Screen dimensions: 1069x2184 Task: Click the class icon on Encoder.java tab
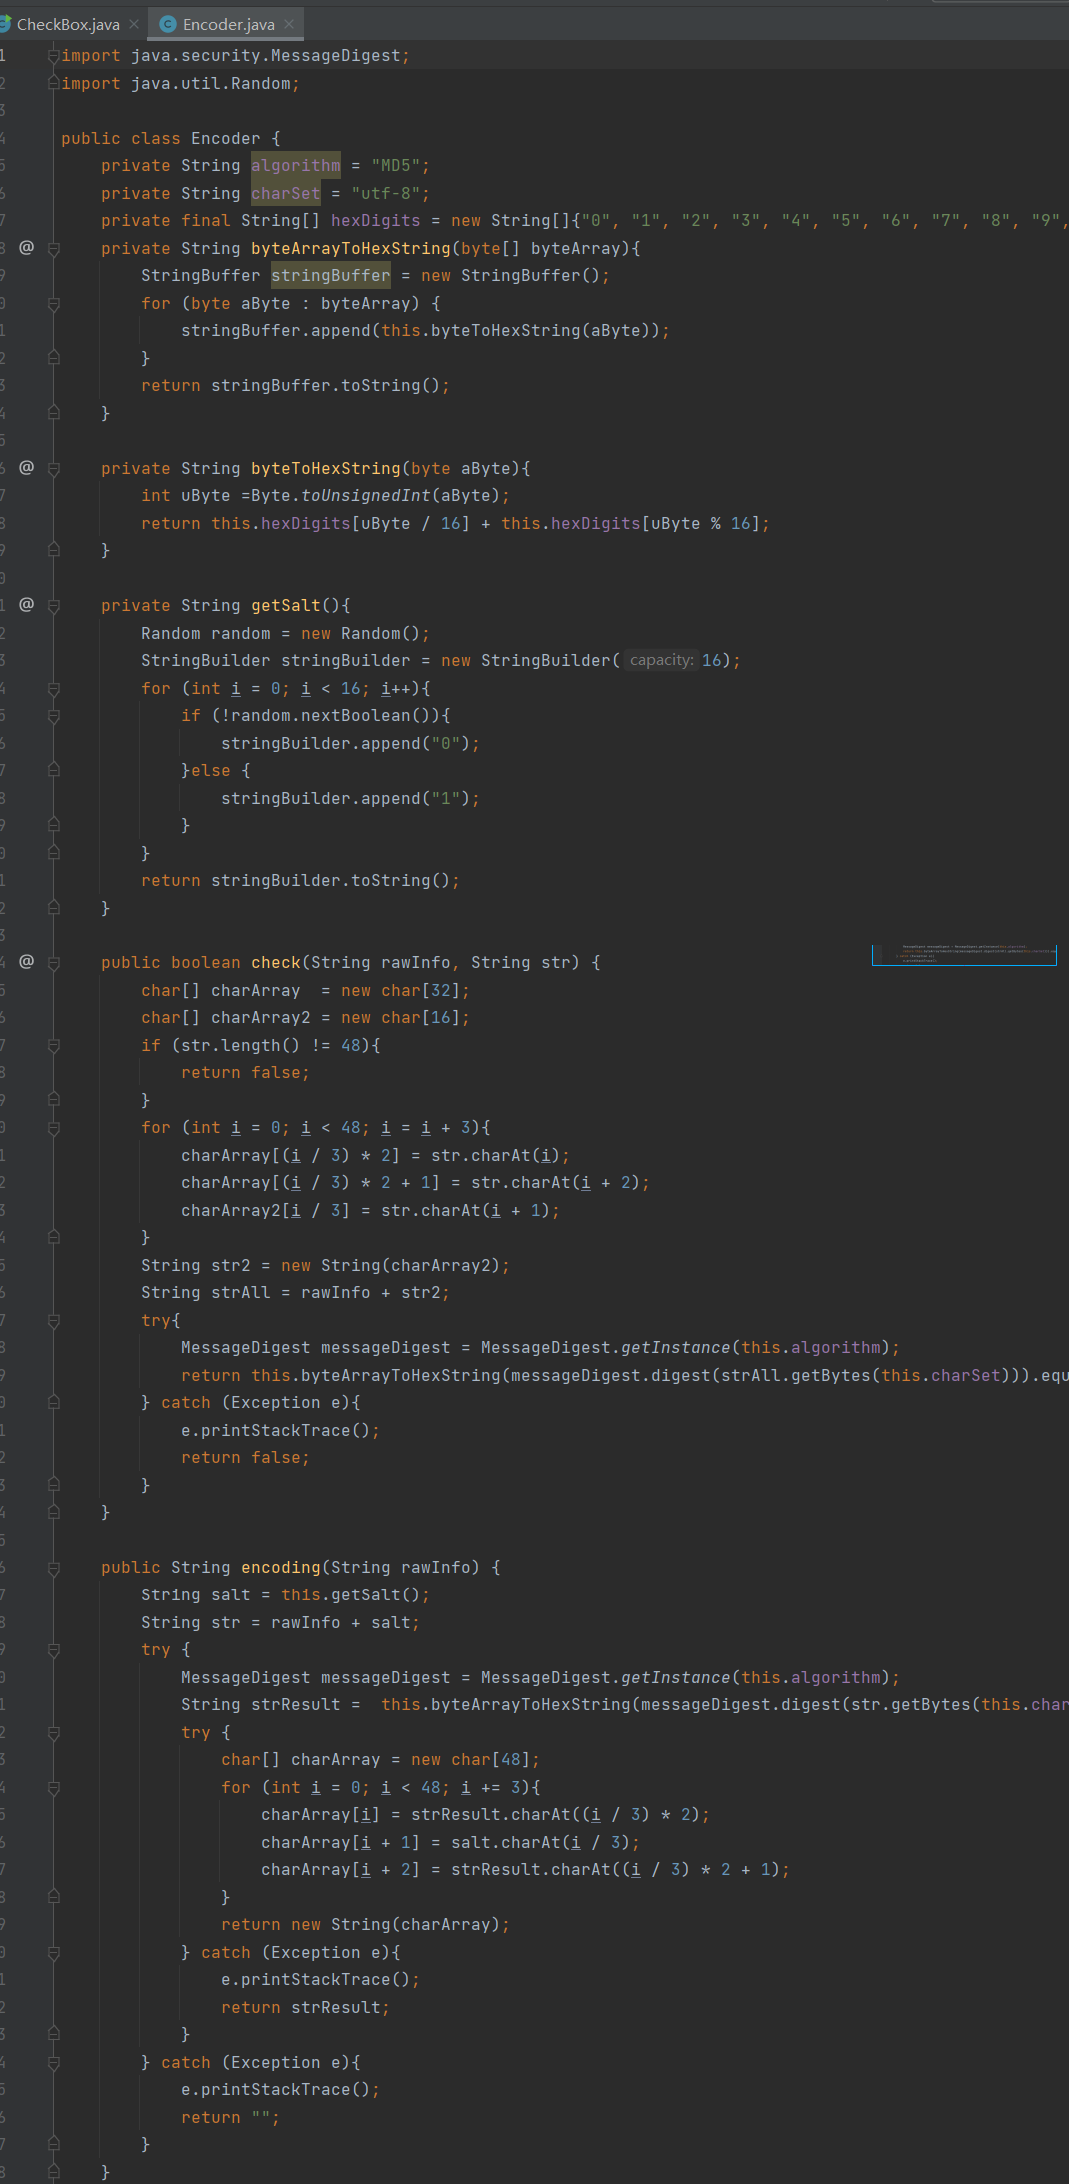click(x=168, y=24)
